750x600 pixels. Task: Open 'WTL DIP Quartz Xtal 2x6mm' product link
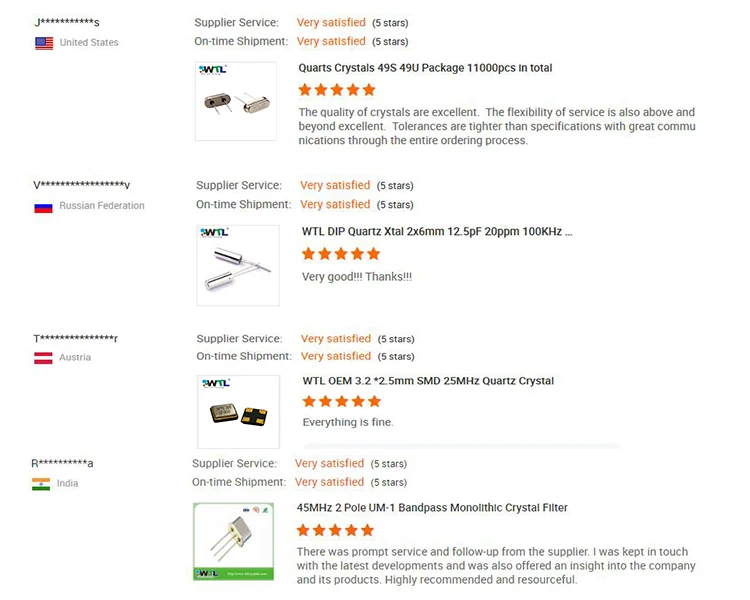click(437, 231)
